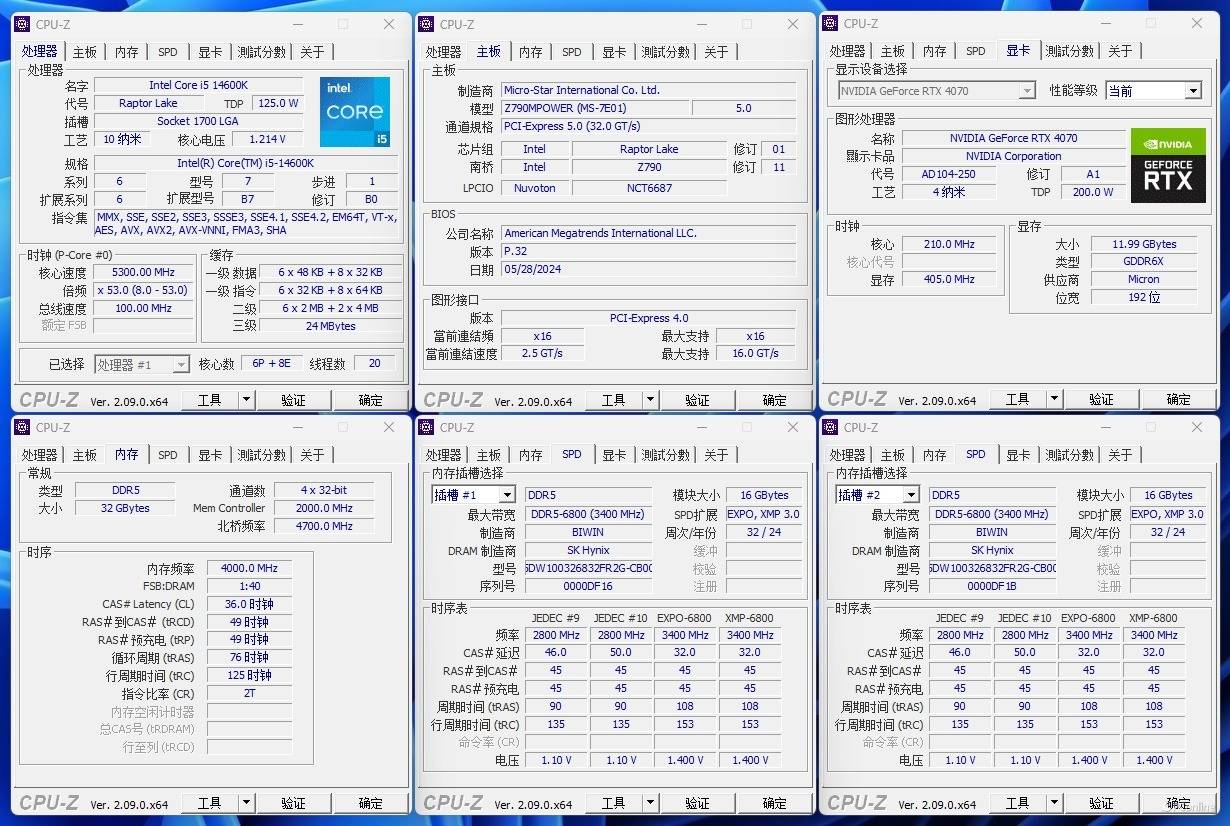Click CPU-Z title icon in memory timings window

23,428
